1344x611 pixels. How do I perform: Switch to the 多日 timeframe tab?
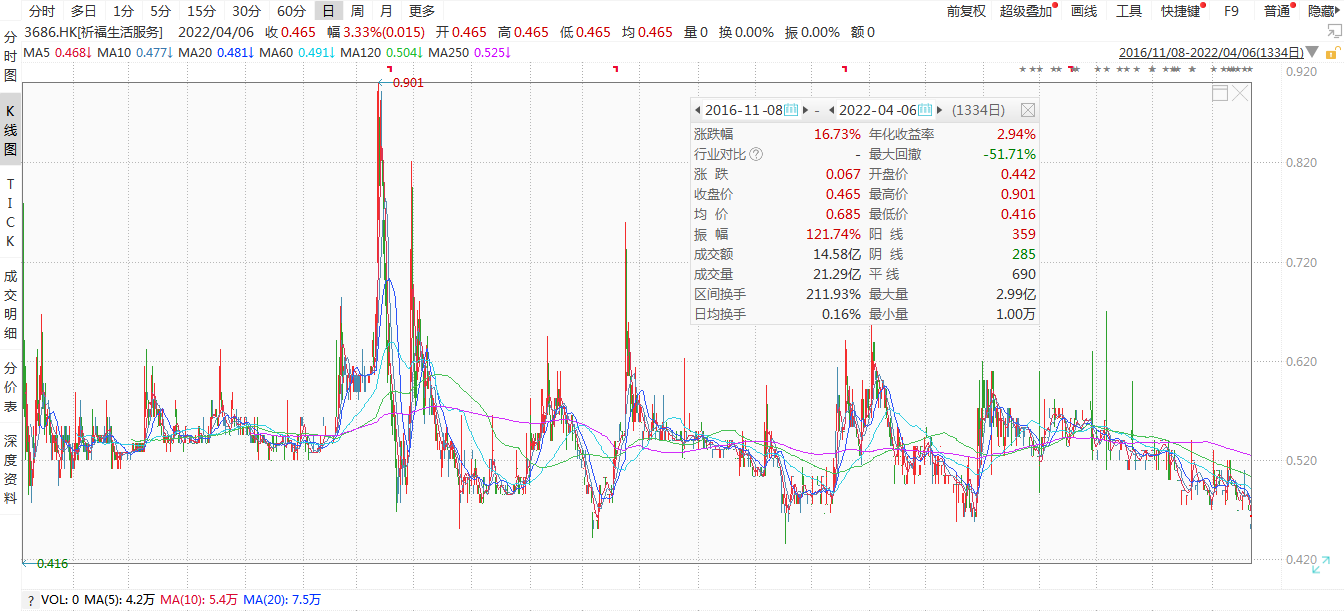84,11
